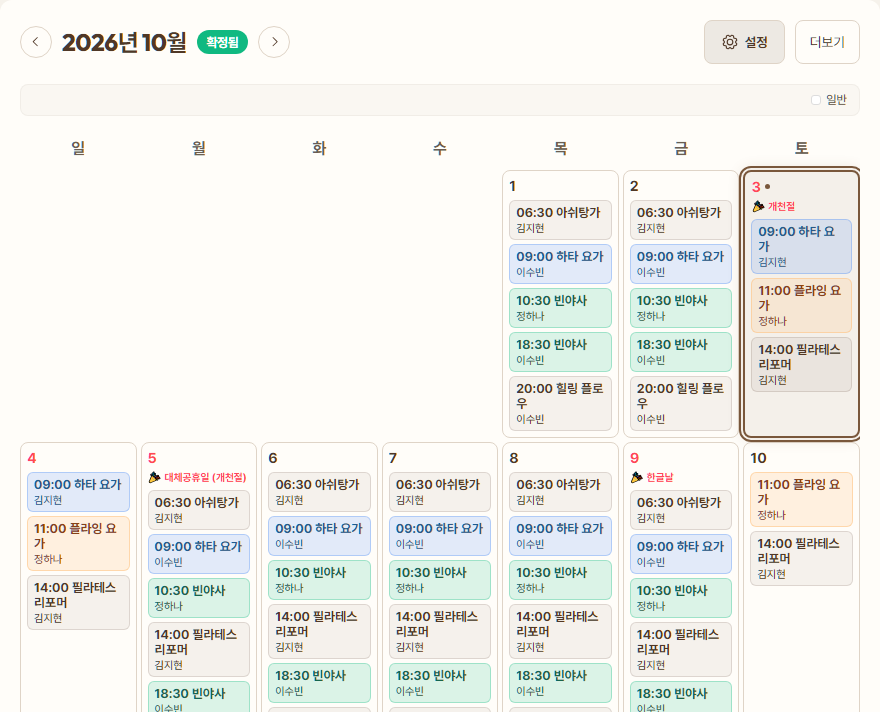Open the 06:30 아쉬탕가 class on day 7
The height and width of the screenshot is (712, 880).
click(440, 492)
